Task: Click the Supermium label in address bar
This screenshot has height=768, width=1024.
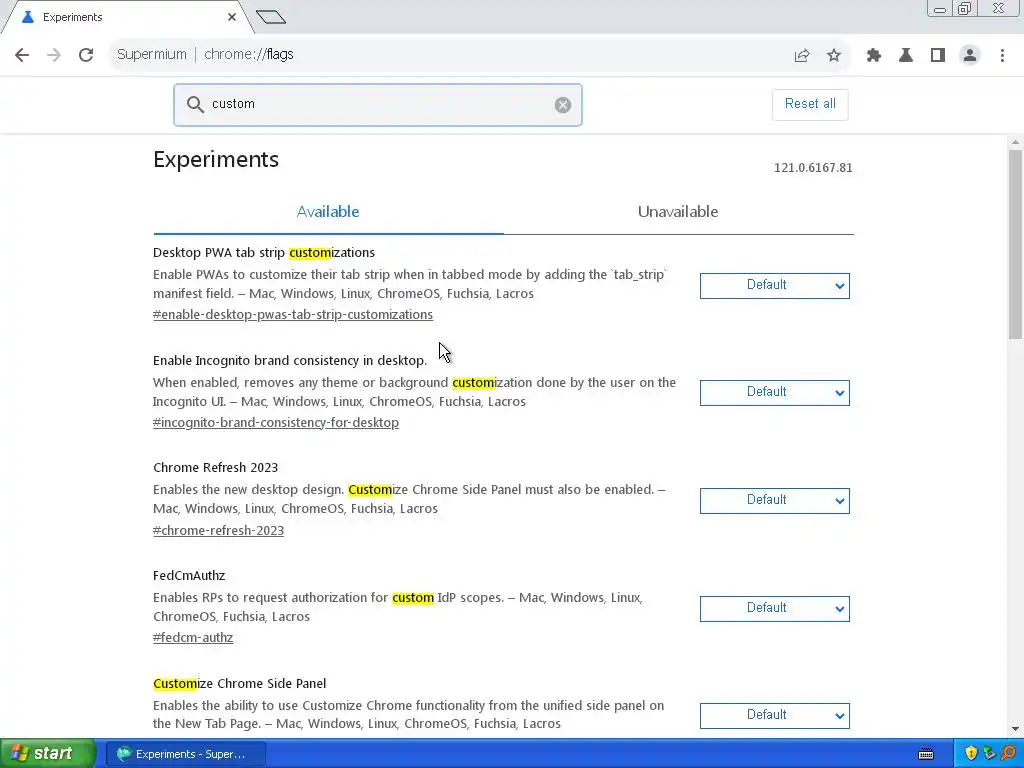Action: pyautogui.click(x=152, y=55)
